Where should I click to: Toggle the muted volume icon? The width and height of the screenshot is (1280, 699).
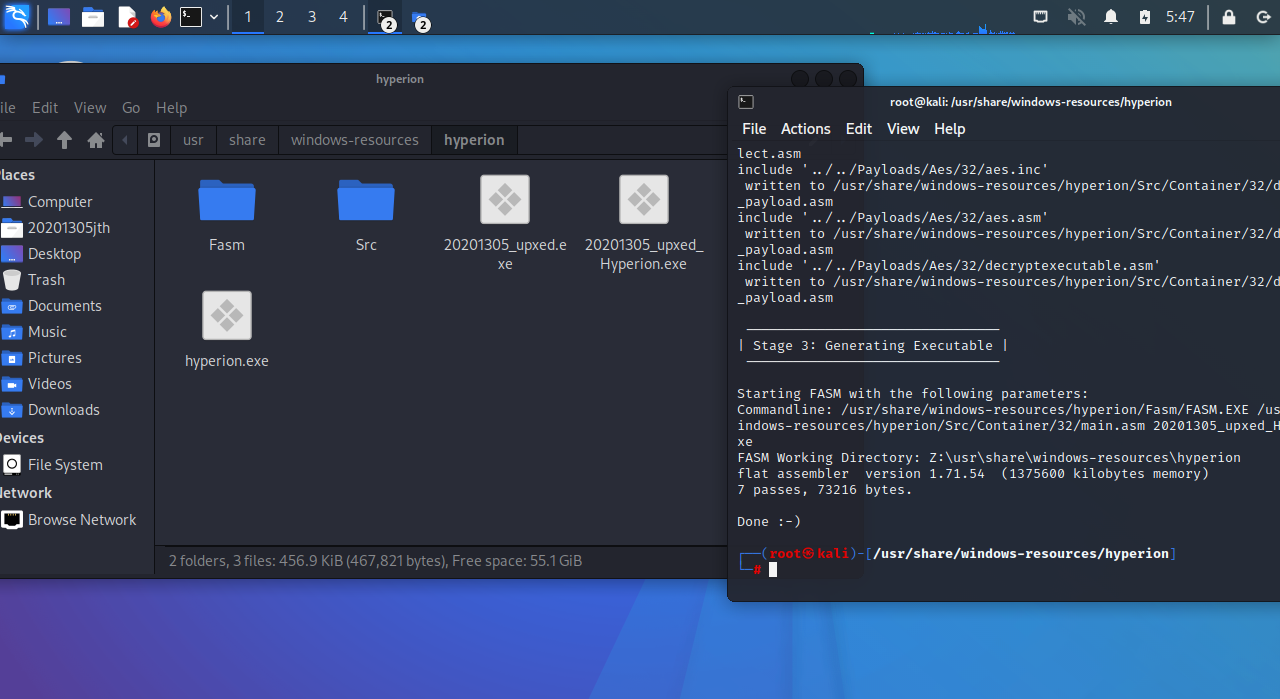(1076, 17)
